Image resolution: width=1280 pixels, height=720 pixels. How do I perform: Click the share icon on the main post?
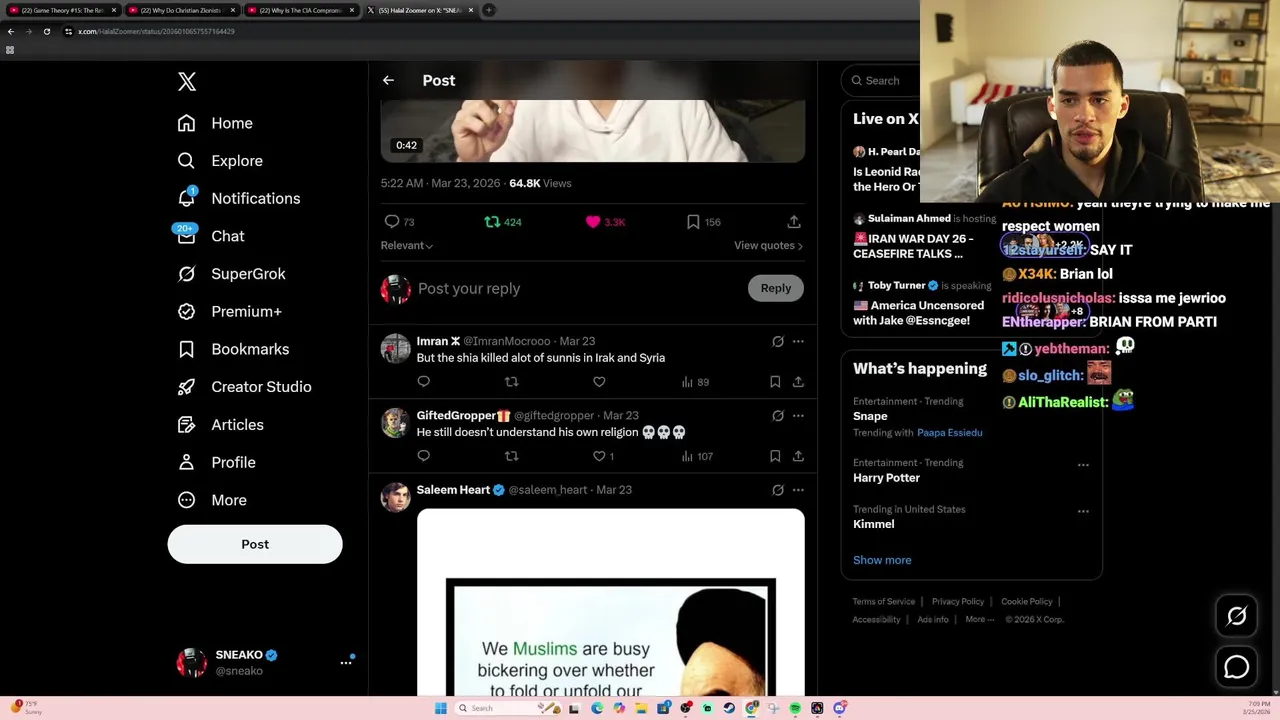(x=794, y=222)
